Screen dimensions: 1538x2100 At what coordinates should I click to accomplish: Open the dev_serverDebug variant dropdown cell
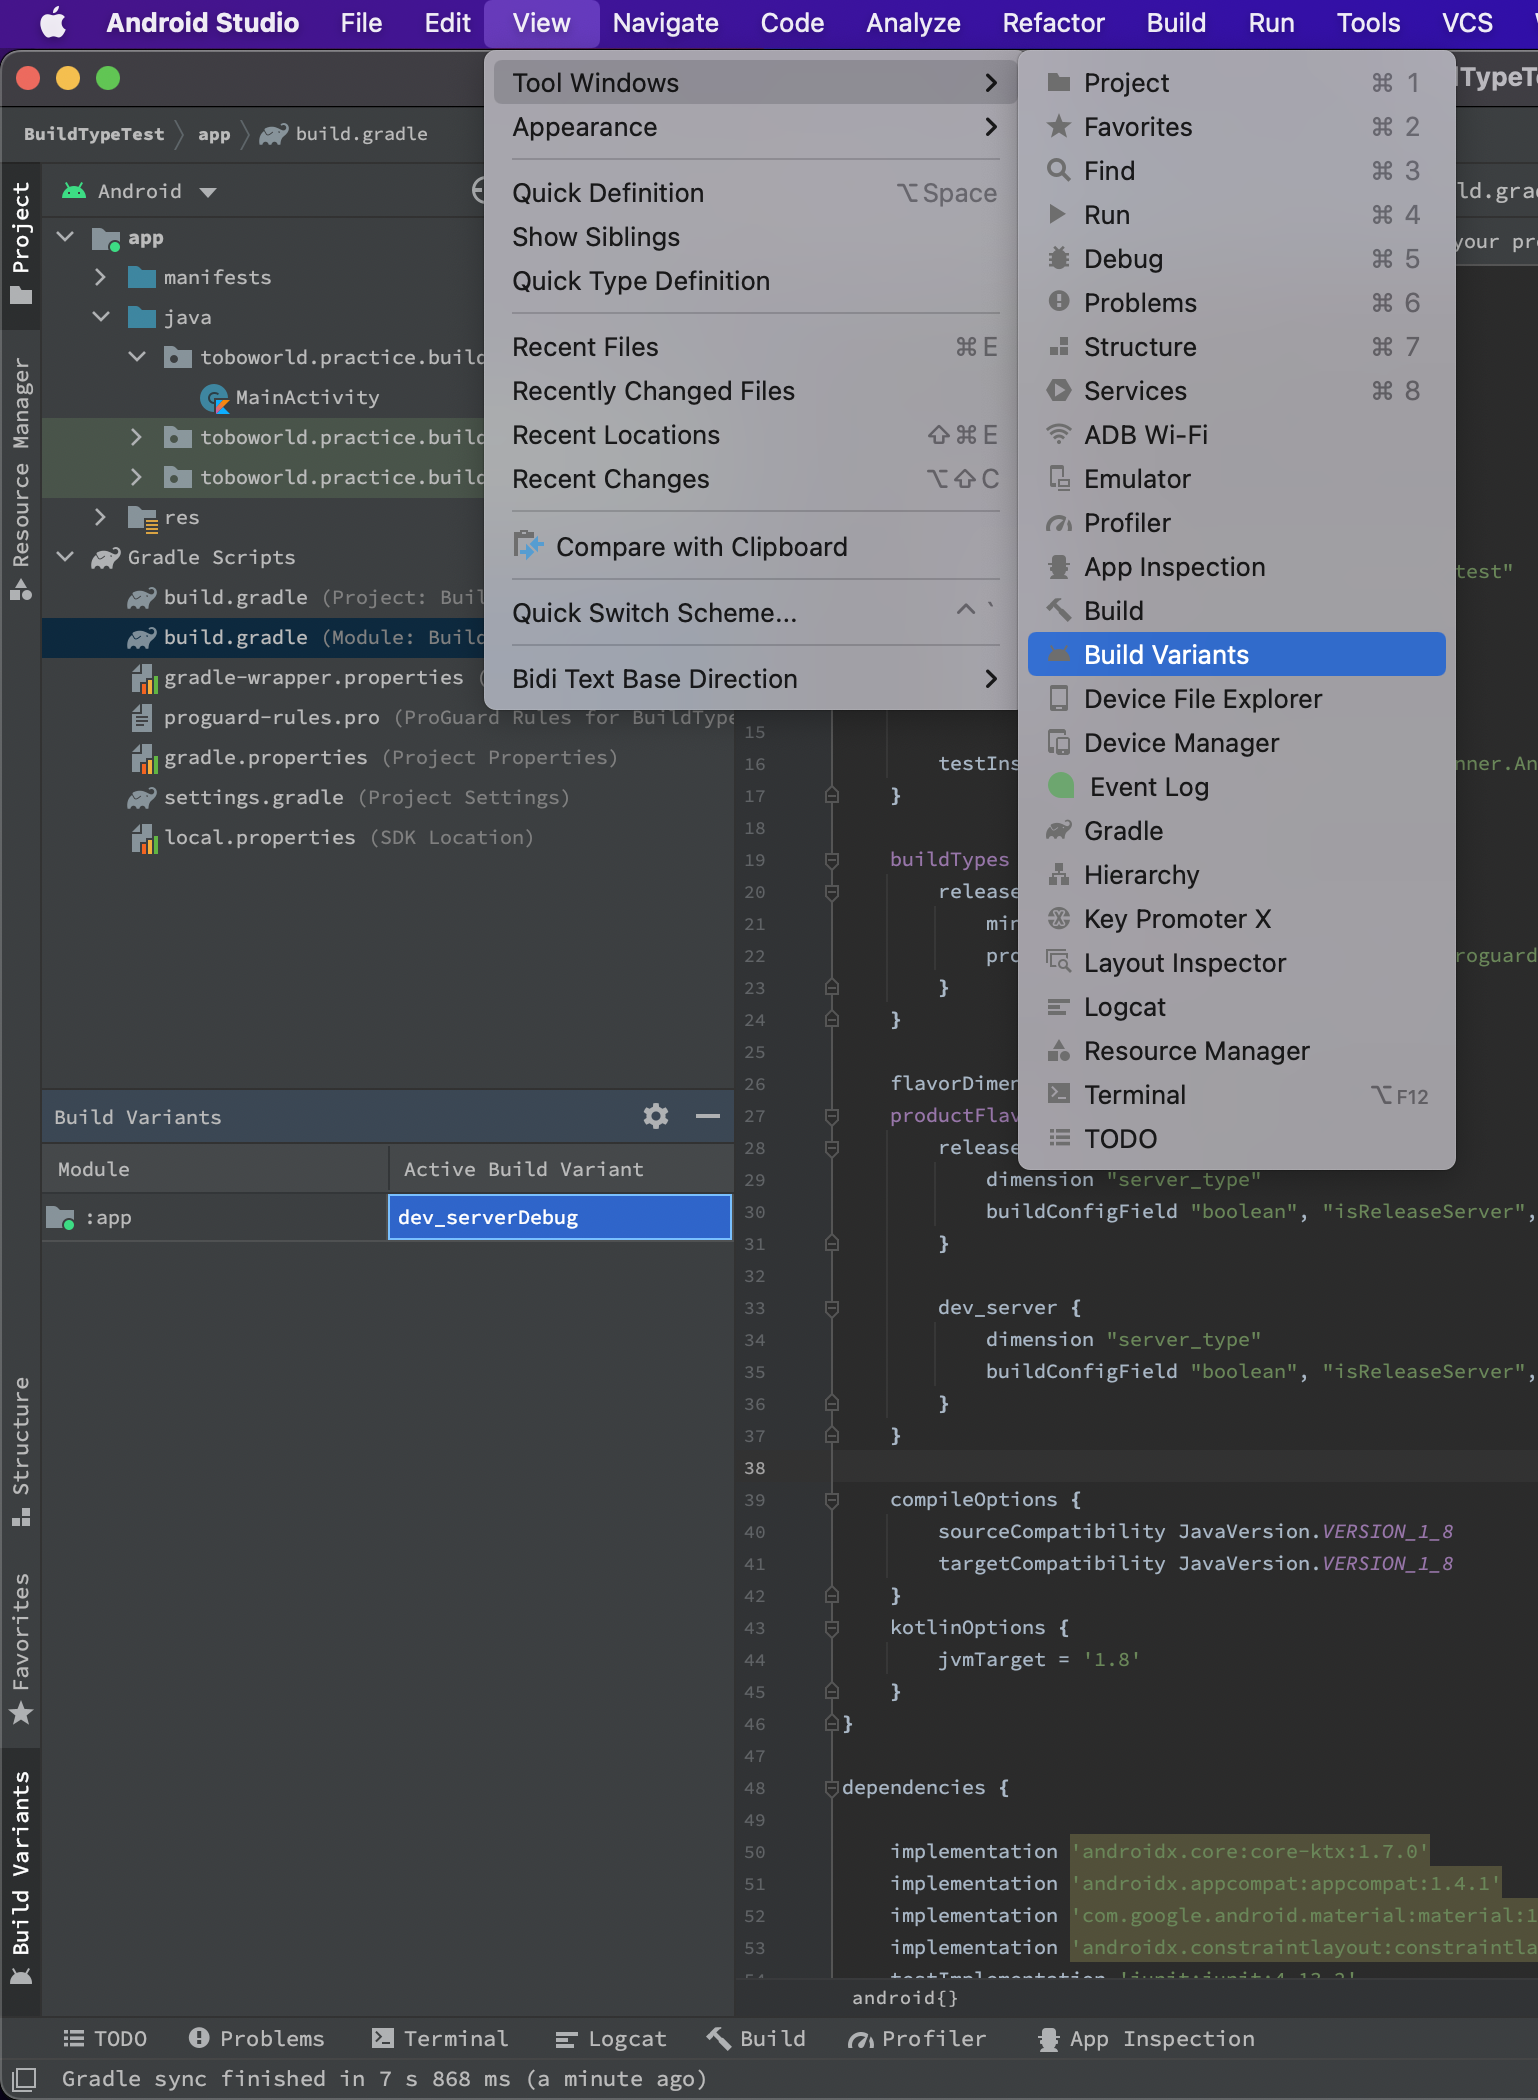[x=560, y=1217]
